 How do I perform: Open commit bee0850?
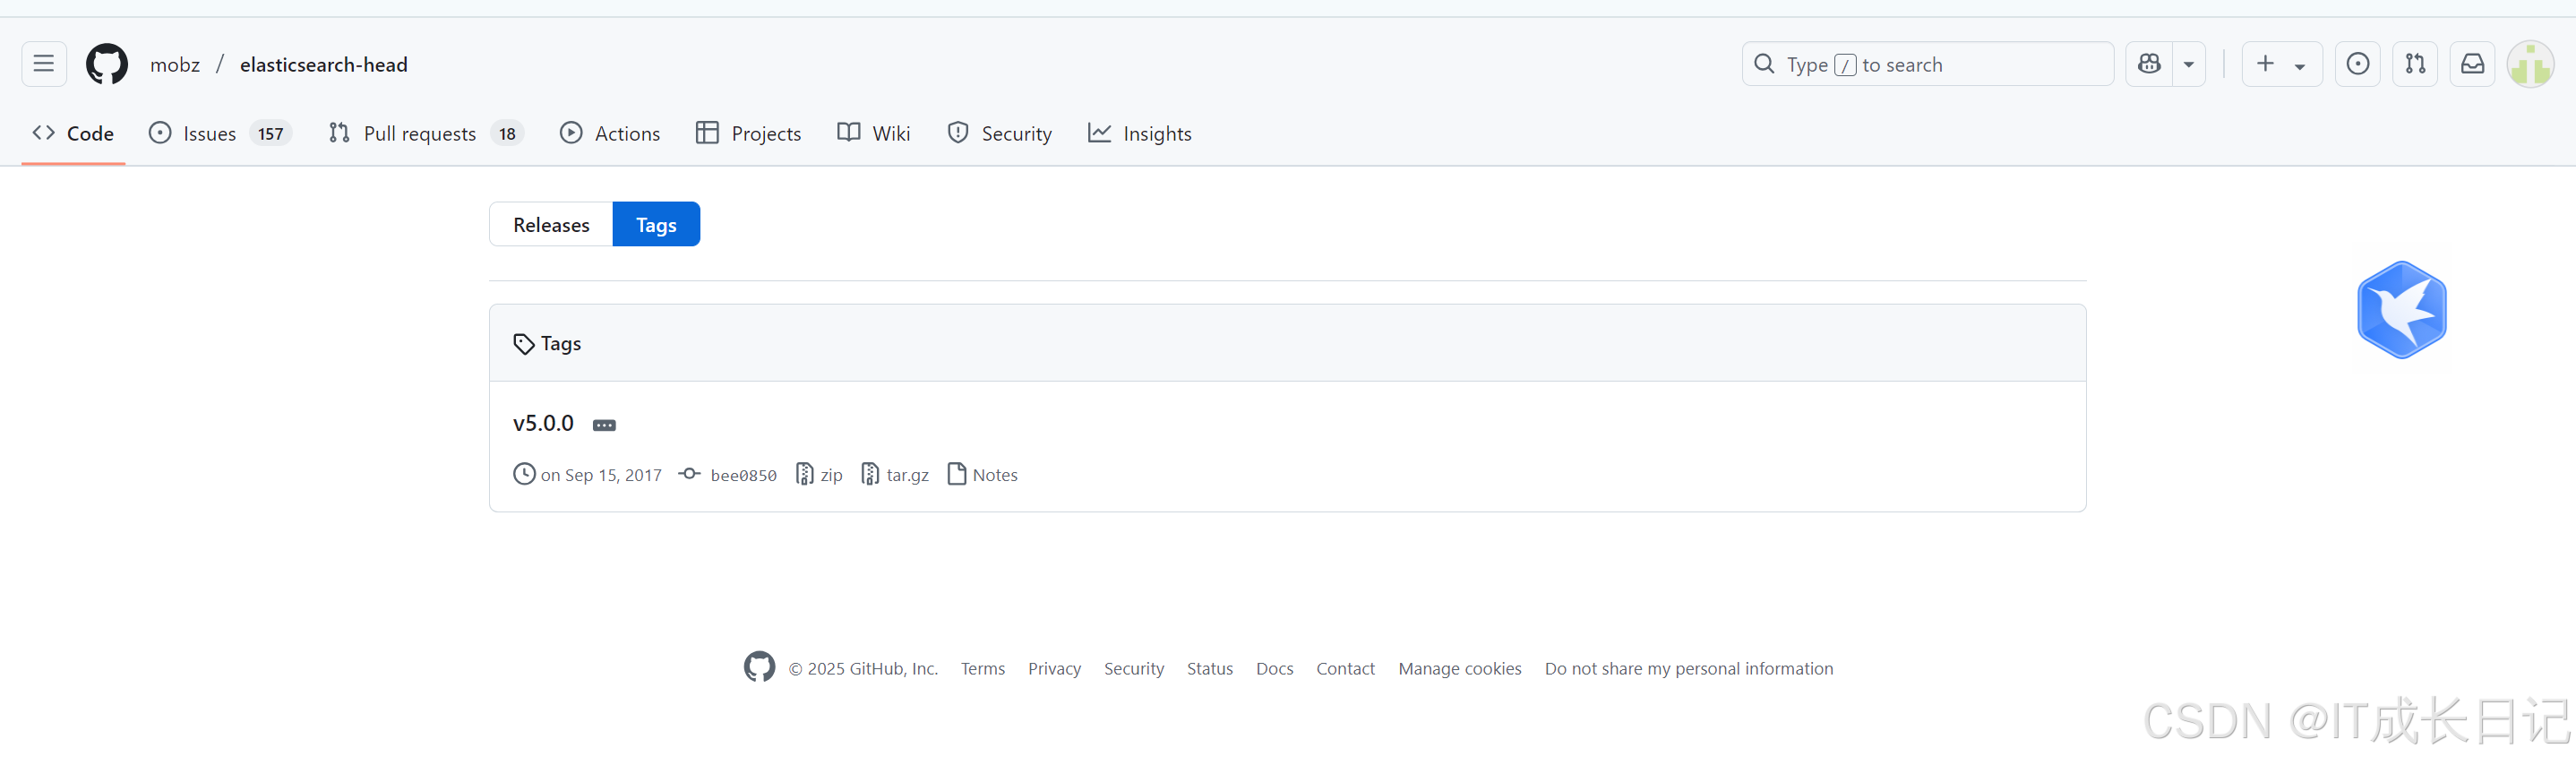point(743,475)
